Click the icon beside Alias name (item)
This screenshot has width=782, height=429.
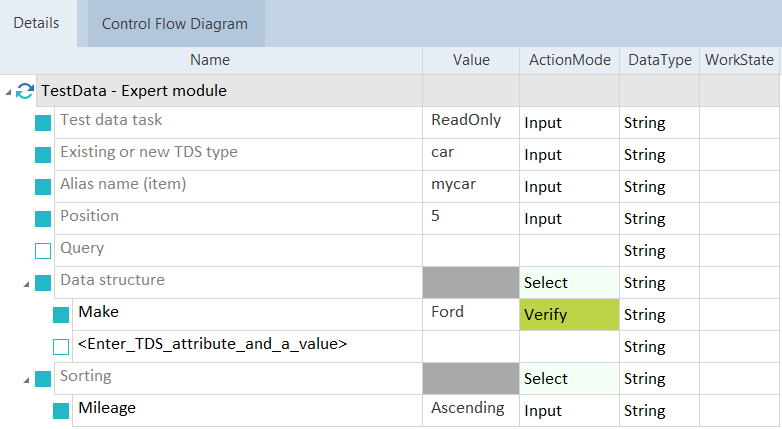pos(43,187)
